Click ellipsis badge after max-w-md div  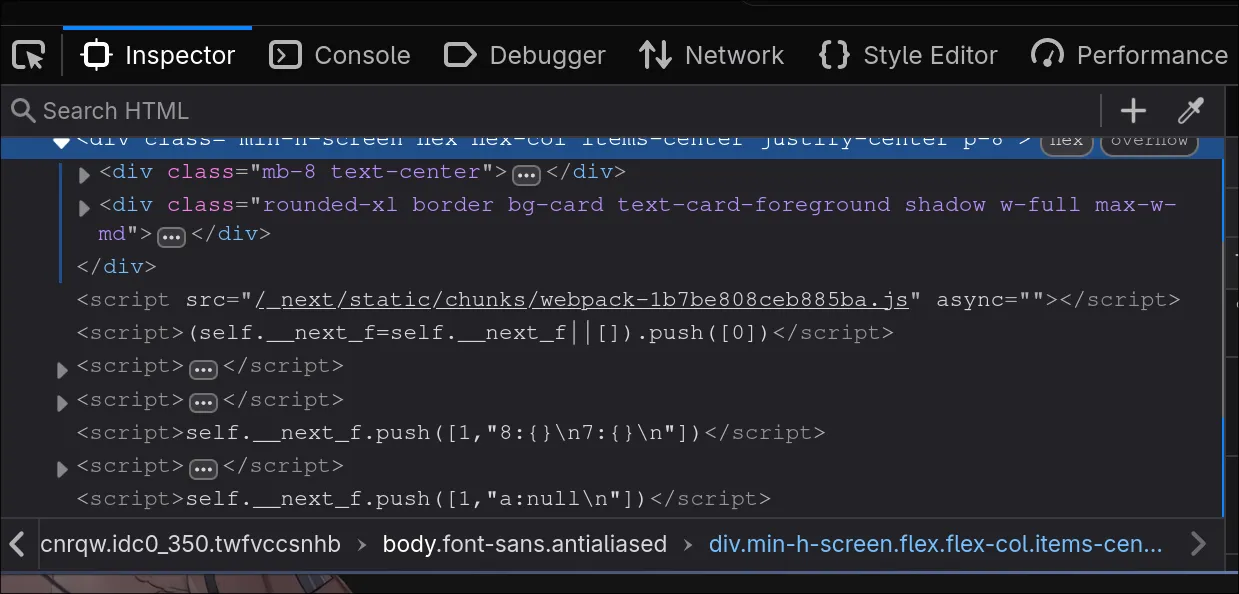(172, 237)
